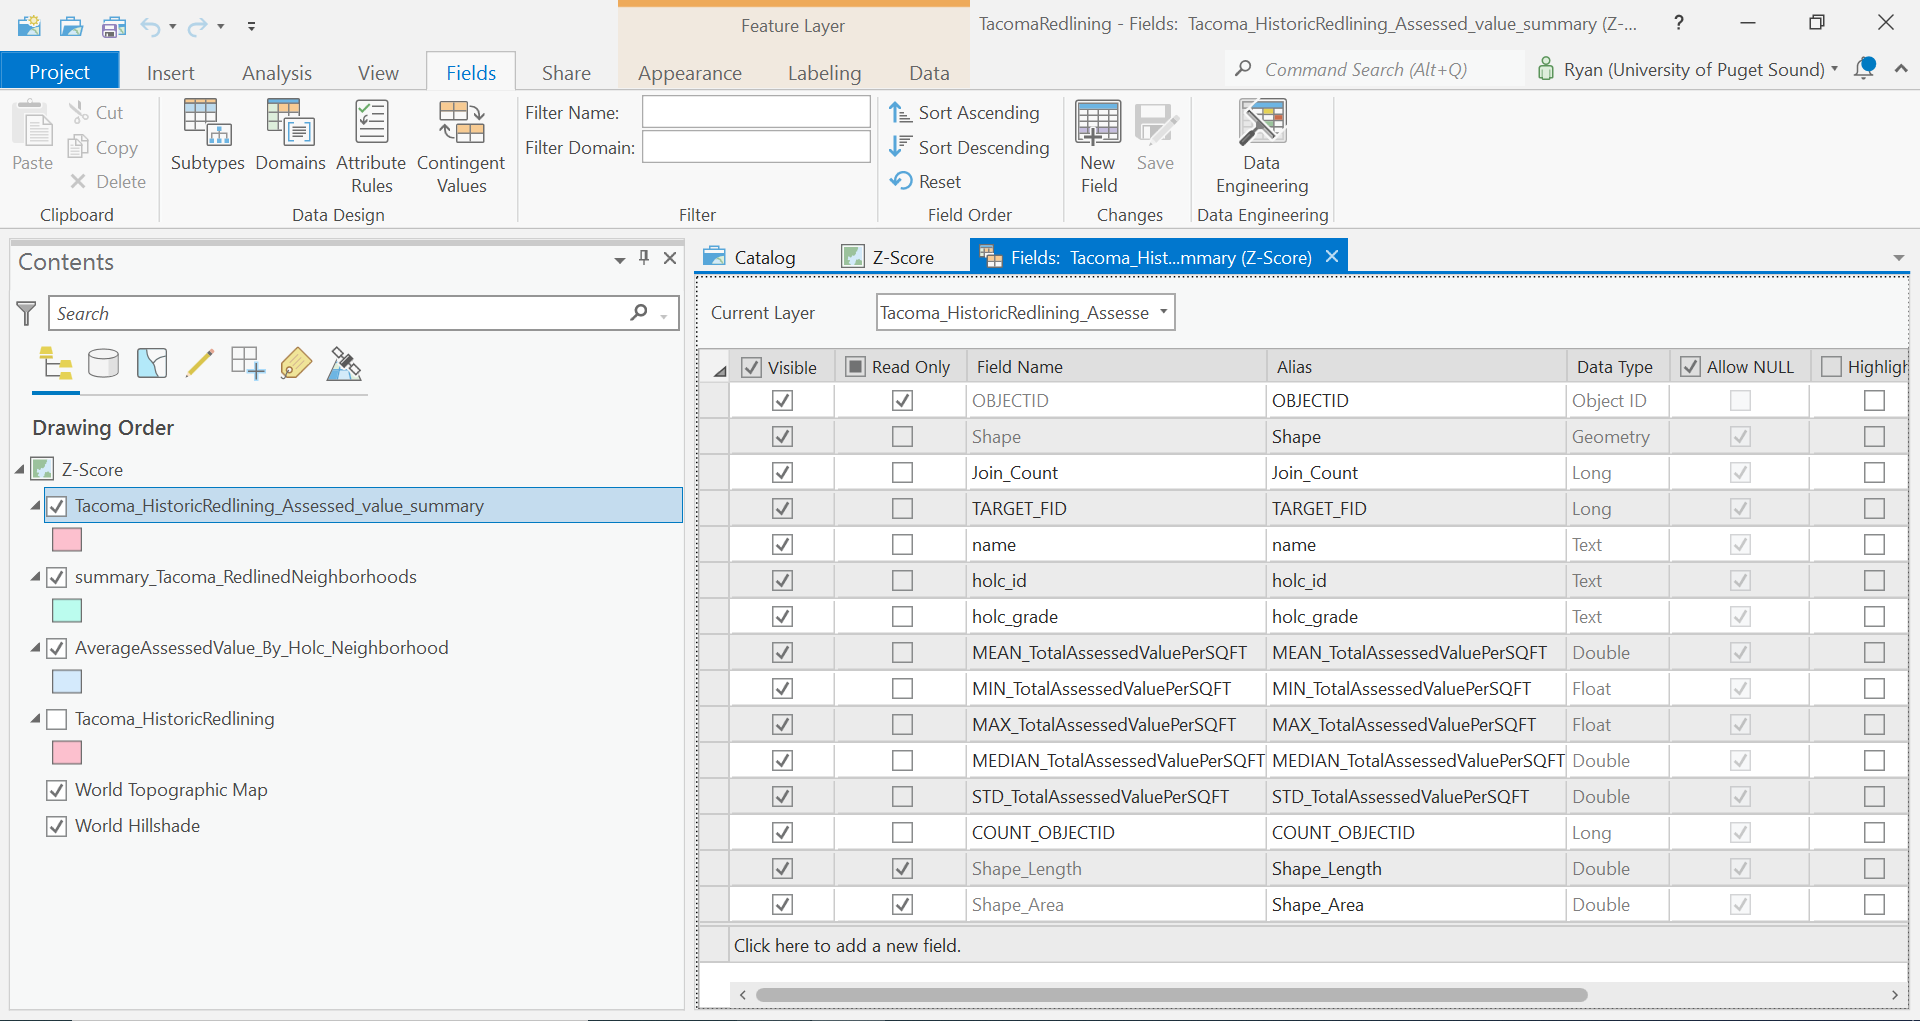Viewport: 1920px width, 1021px height.
Task: Open Attribute Rules
Action: [371, 147]
